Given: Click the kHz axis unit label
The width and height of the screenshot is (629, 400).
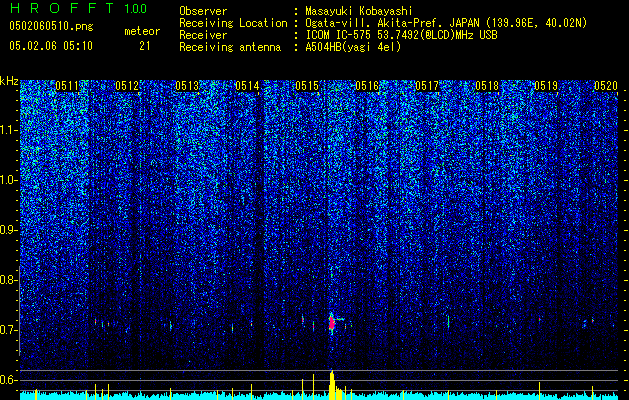Looking at the screenshot, I should 9,81.
